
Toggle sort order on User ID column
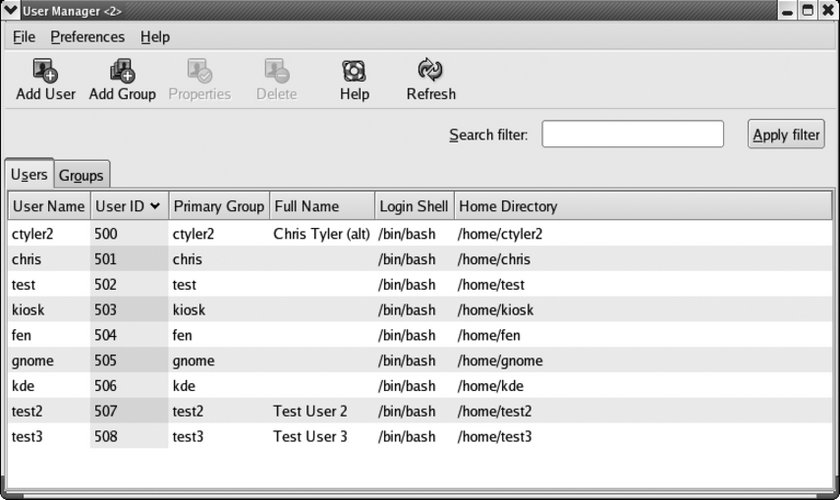click(127, 207)
